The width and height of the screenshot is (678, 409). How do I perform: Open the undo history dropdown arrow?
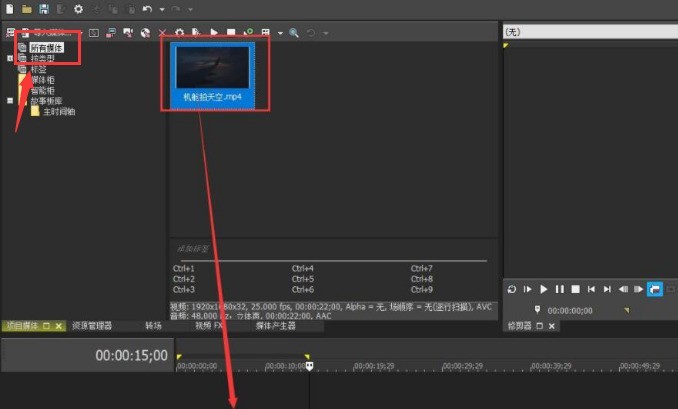click(x=162, y=9)
